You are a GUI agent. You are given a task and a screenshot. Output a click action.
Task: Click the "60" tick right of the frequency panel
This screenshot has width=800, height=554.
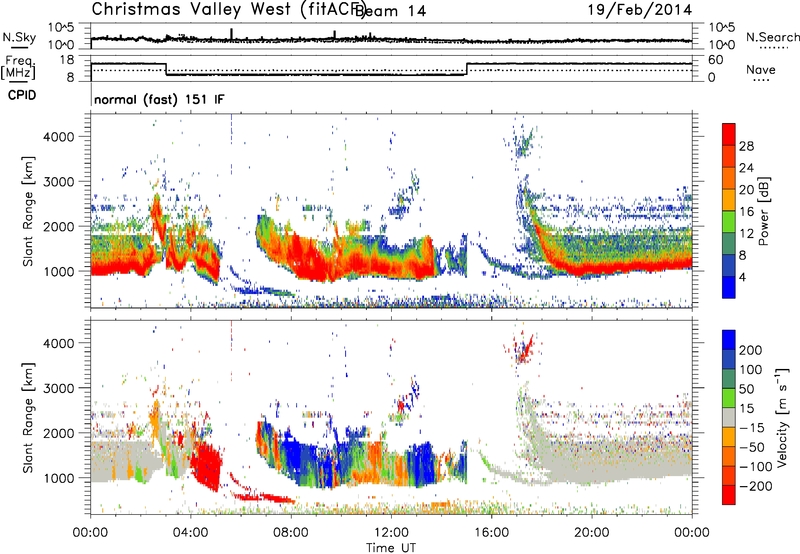(716, 60)
